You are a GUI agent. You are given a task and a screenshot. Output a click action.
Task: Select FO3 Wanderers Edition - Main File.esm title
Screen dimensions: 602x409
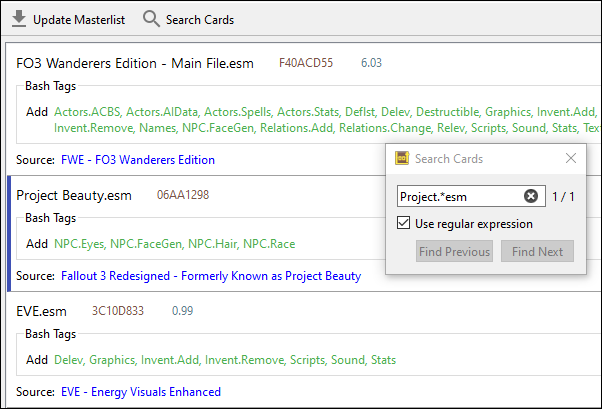coord(135,63)
